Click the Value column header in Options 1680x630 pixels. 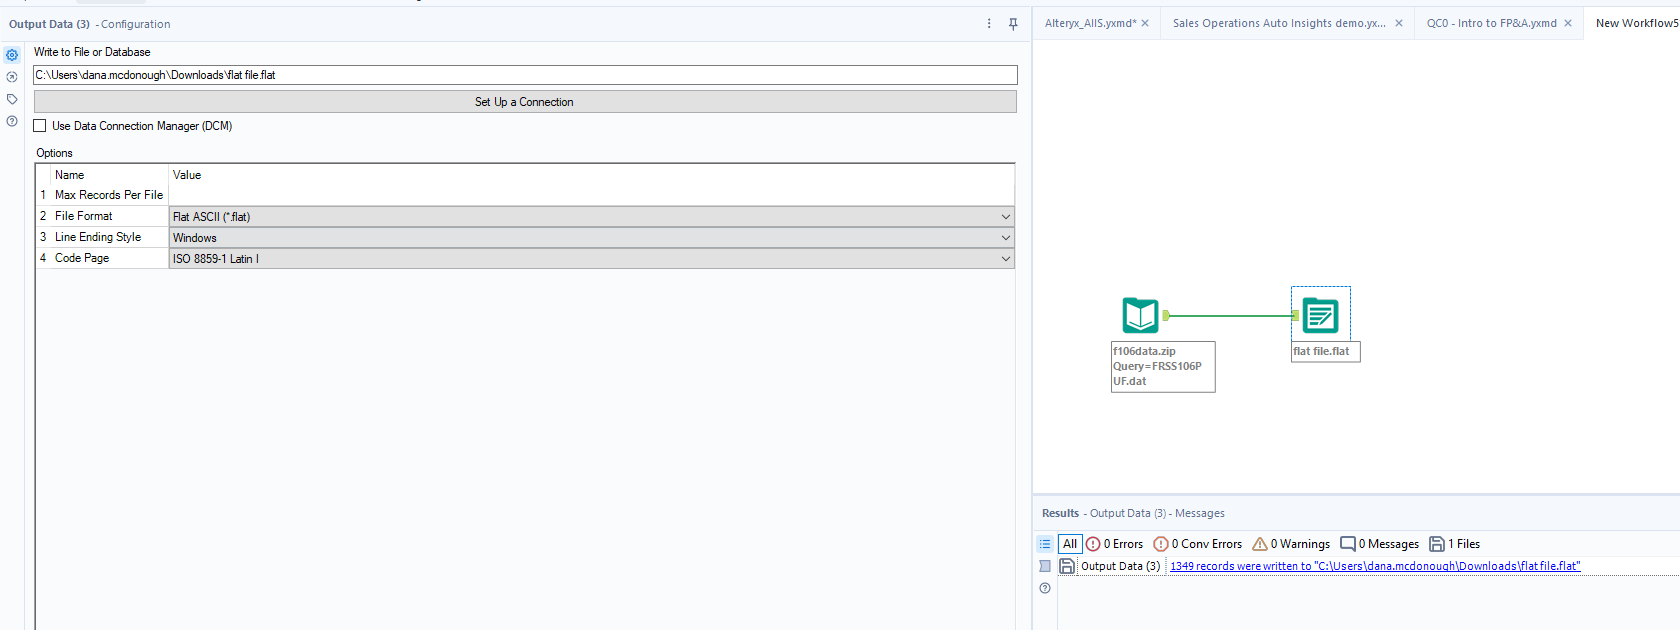click(x=187, y=175)
